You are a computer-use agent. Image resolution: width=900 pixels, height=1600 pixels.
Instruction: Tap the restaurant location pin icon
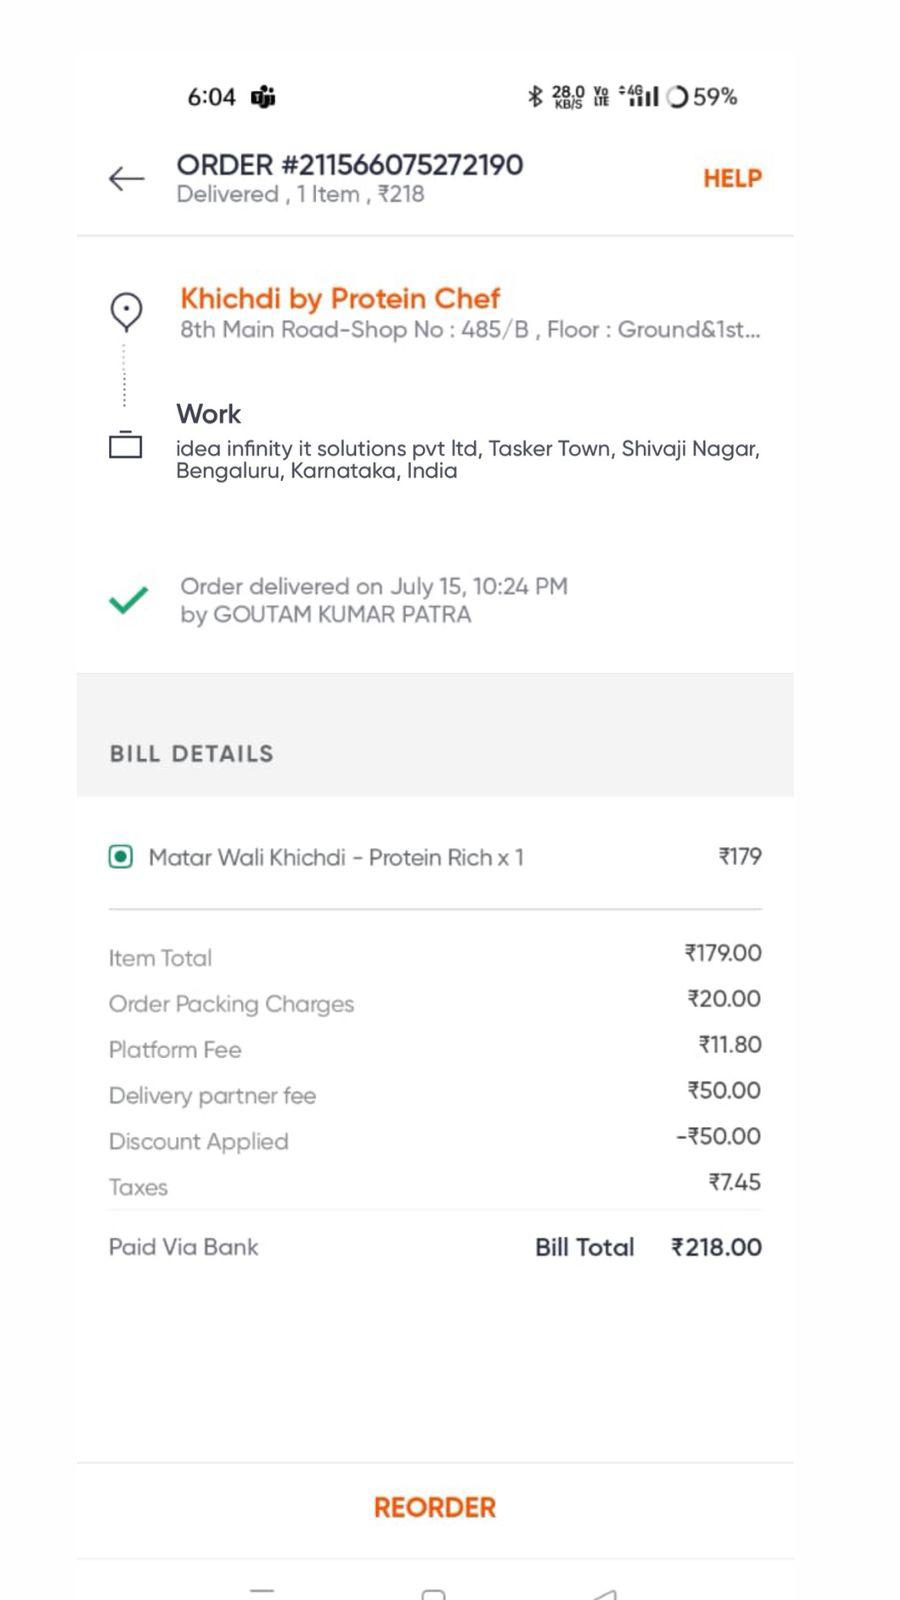pyautogui.click(x=126, y=311)
